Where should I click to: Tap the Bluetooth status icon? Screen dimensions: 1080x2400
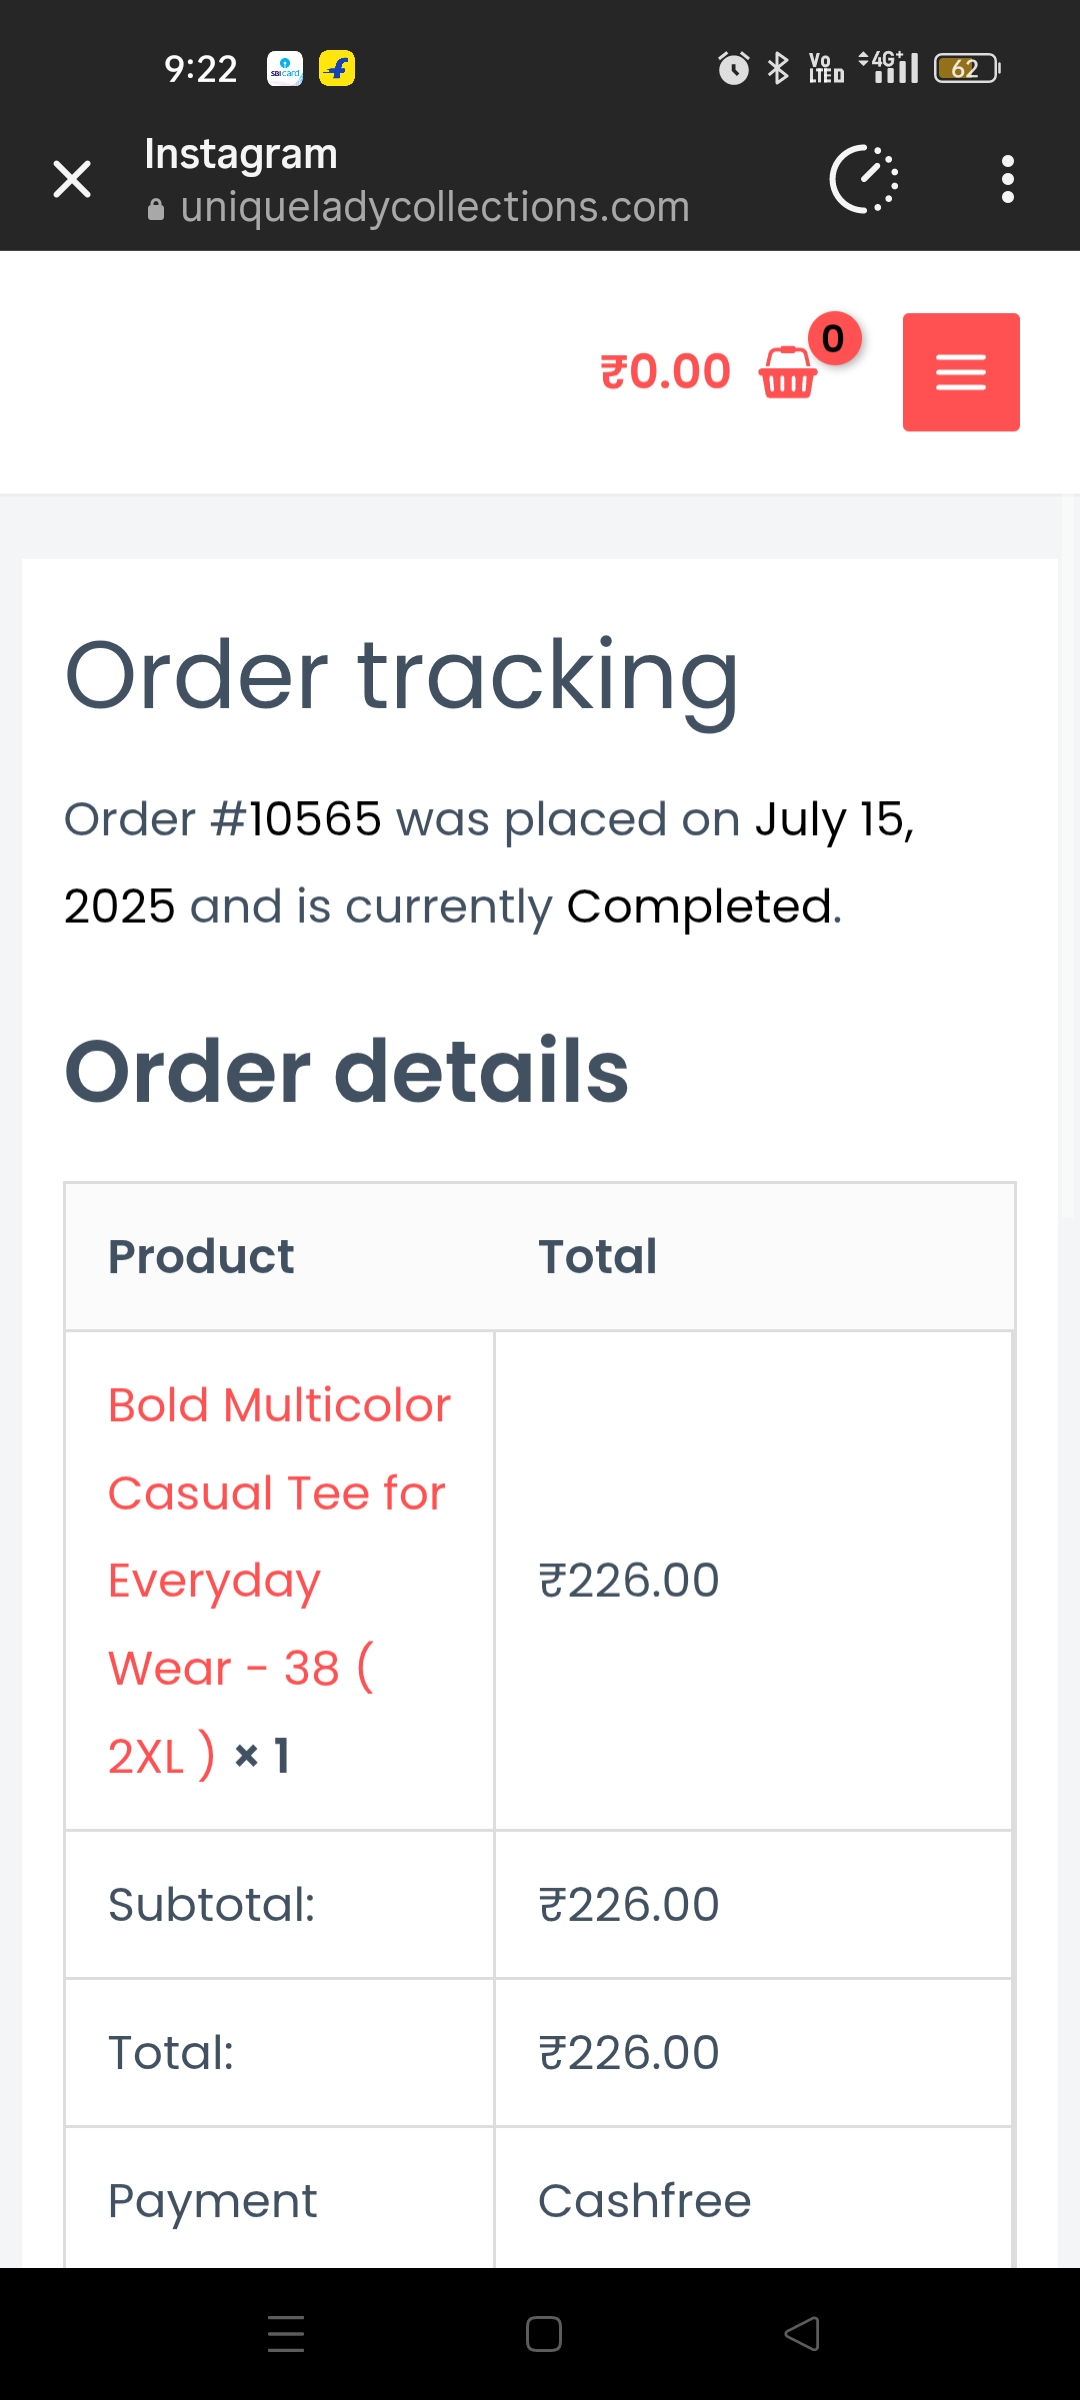[x=778, y=68]
